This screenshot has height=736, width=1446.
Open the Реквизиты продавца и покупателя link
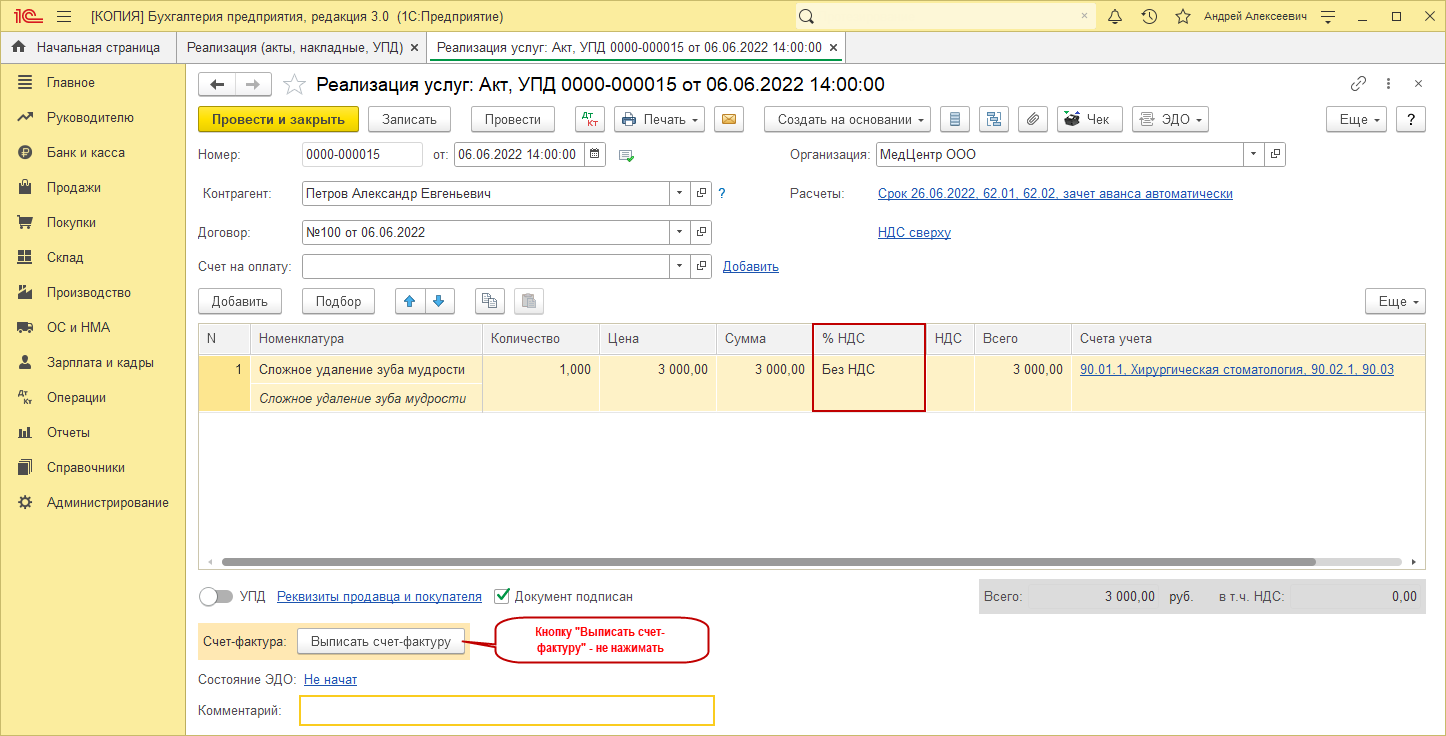tap(379, 596)
